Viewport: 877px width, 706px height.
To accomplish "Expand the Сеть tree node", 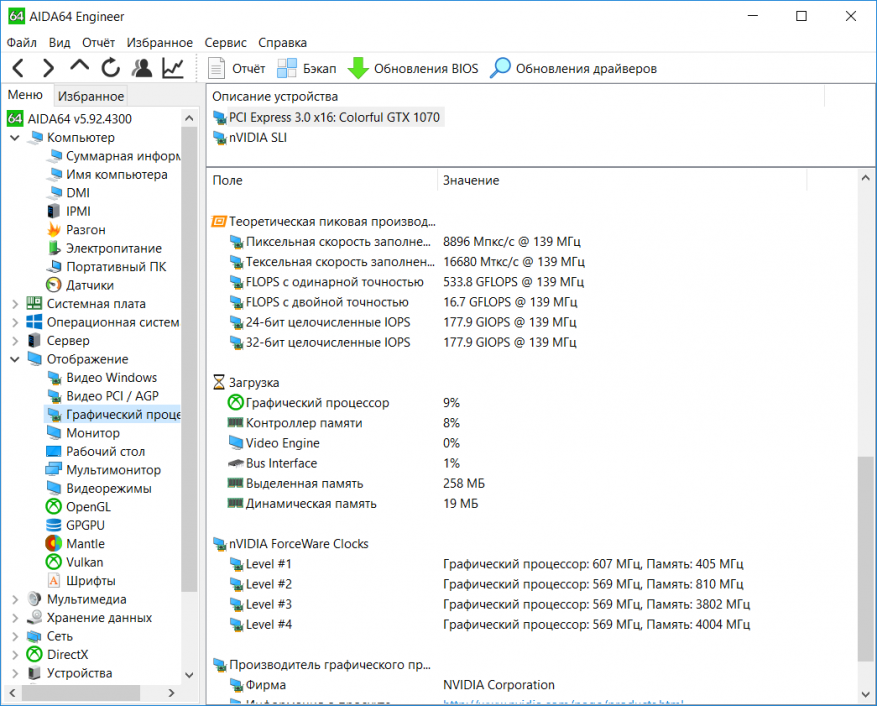I will (15, 636).
